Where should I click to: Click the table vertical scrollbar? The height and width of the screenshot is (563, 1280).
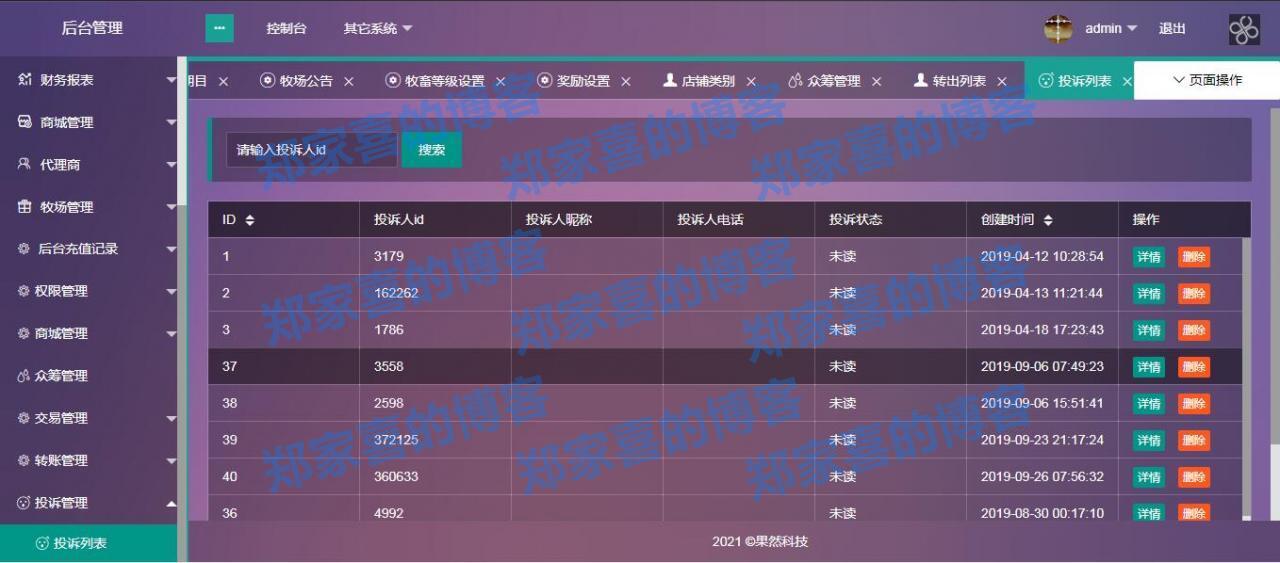tap(1246, 378)
